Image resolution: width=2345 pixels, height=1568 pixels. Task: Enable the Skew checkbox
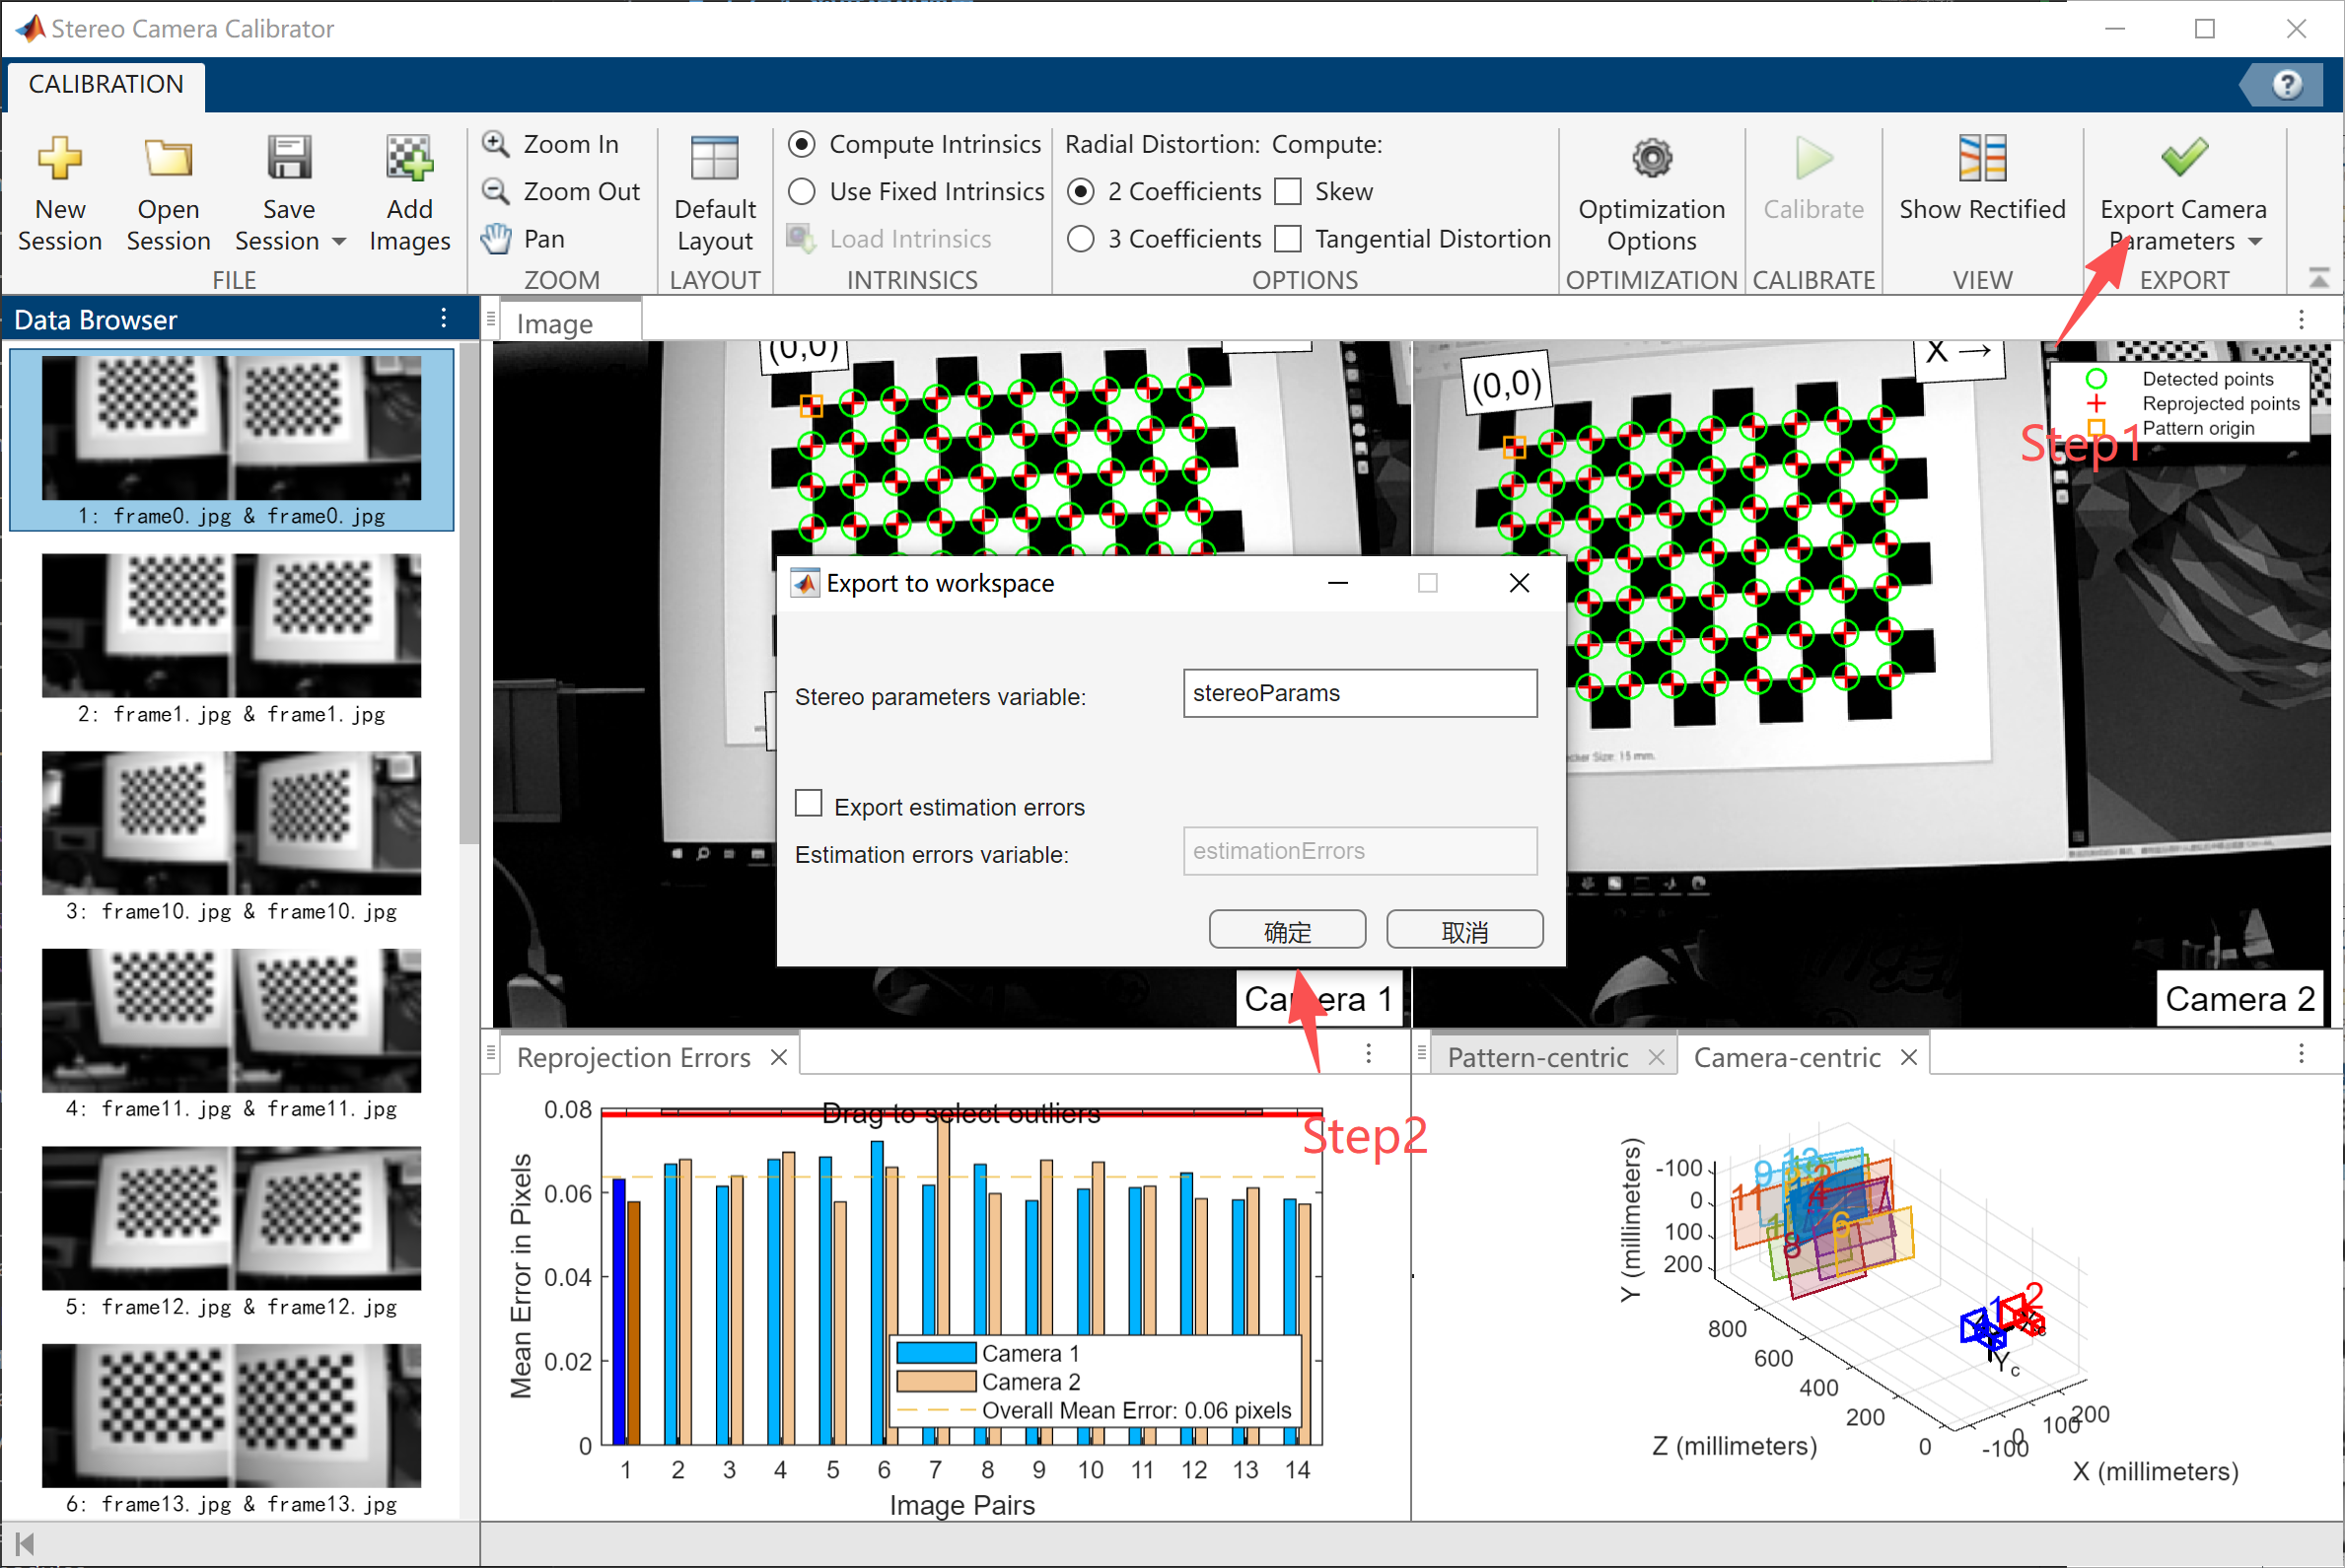coord(1289,191)
